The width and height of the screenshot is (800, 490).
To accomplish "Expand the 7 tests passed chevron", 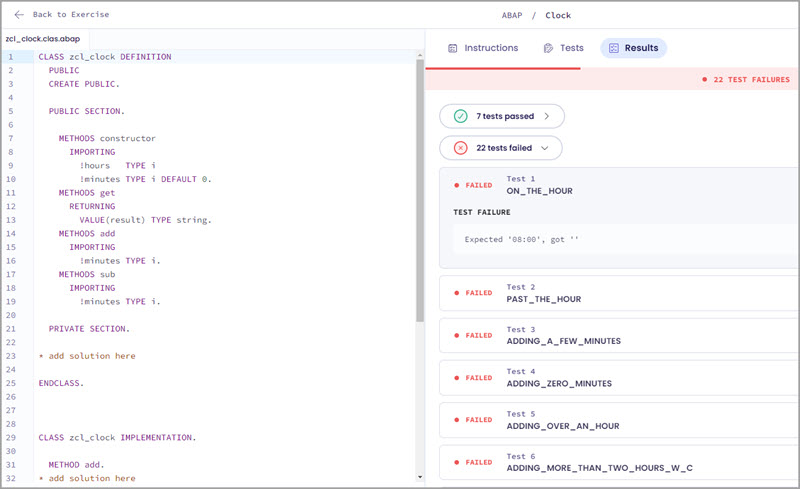I will (547, 116).
